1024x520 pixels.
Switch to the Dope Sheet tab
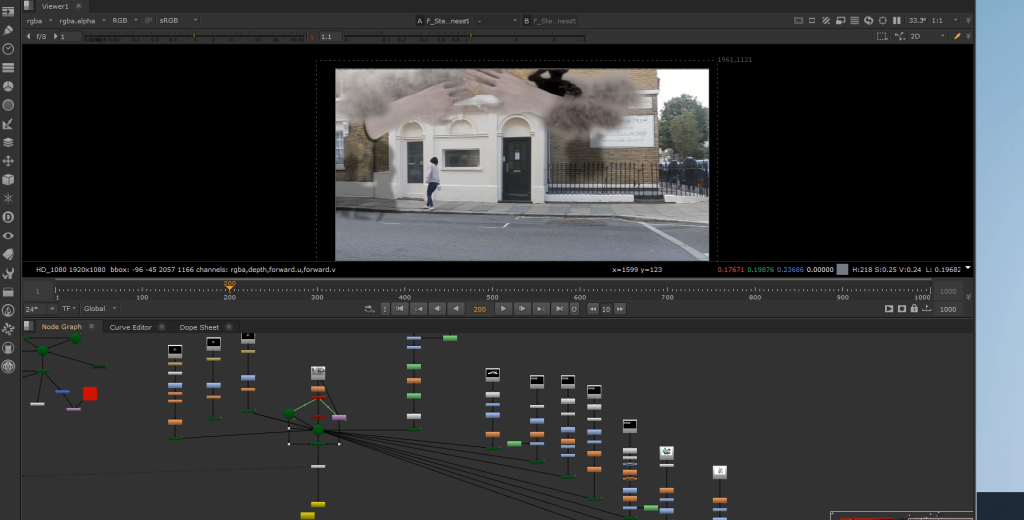[199, 327]
